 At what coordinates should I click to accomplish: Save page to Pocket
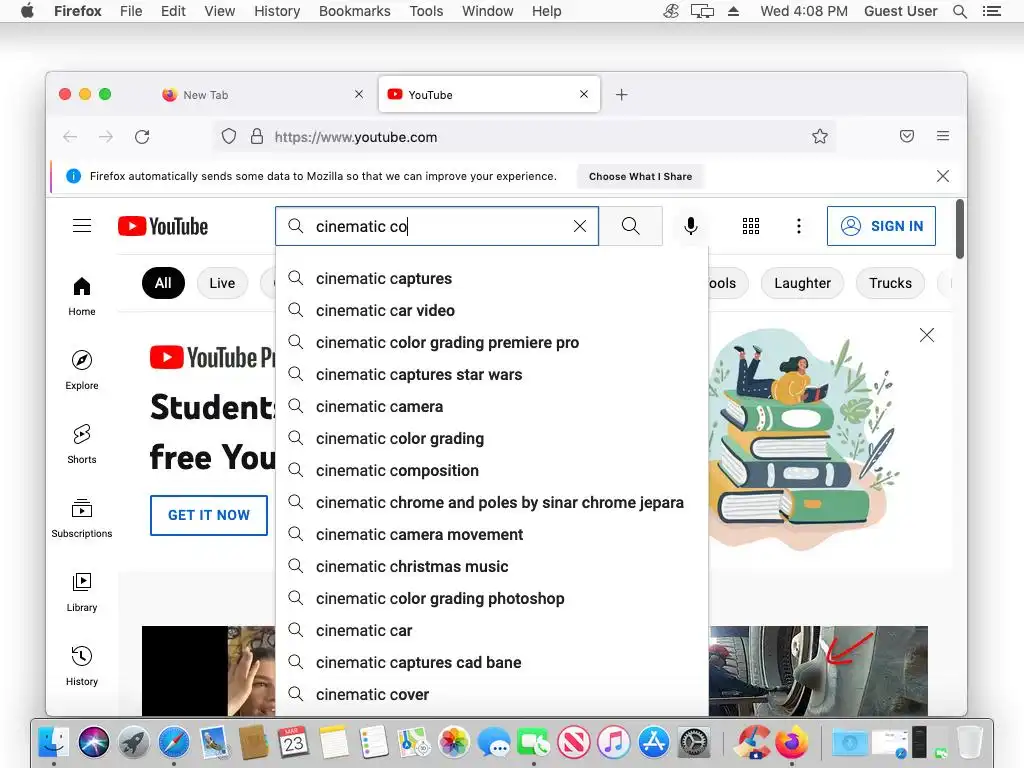click(x=906, y=136)
